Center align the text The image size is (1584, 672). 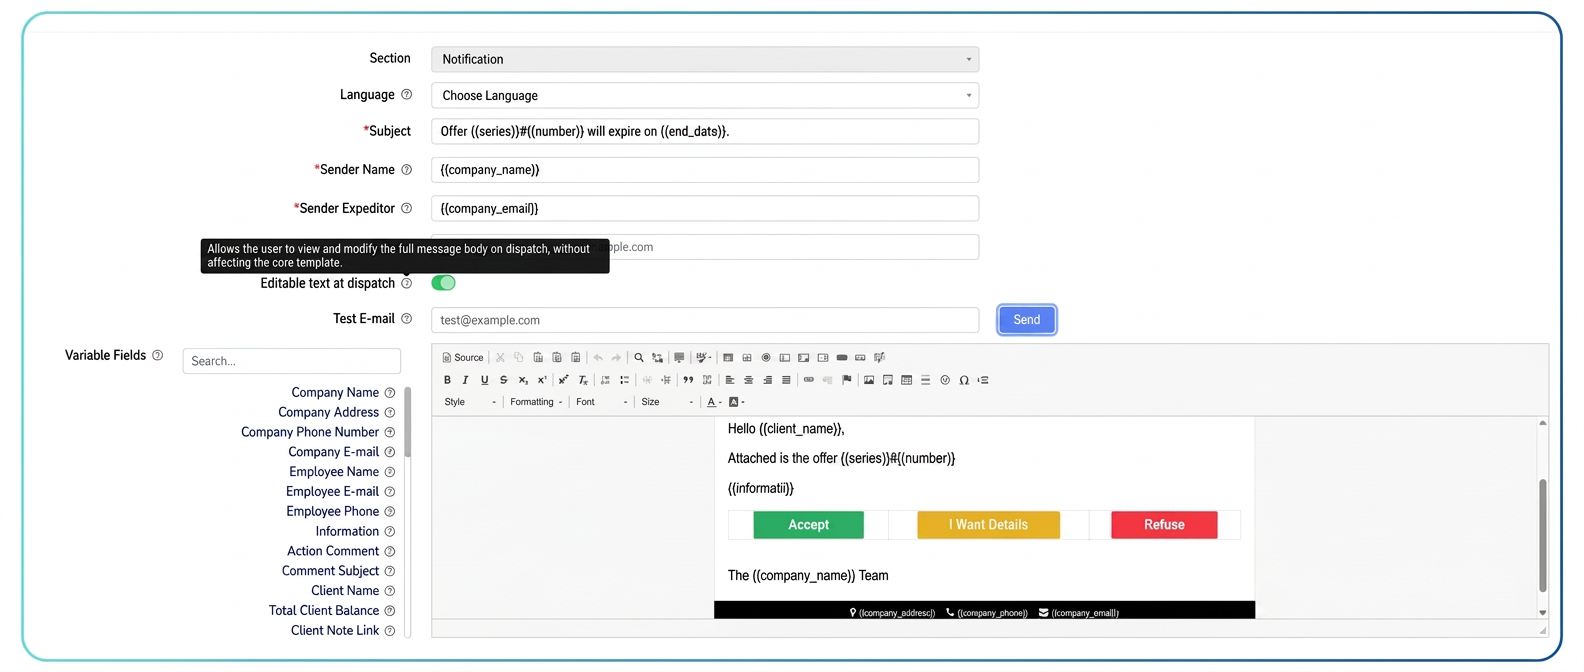[x=748, y=380]
